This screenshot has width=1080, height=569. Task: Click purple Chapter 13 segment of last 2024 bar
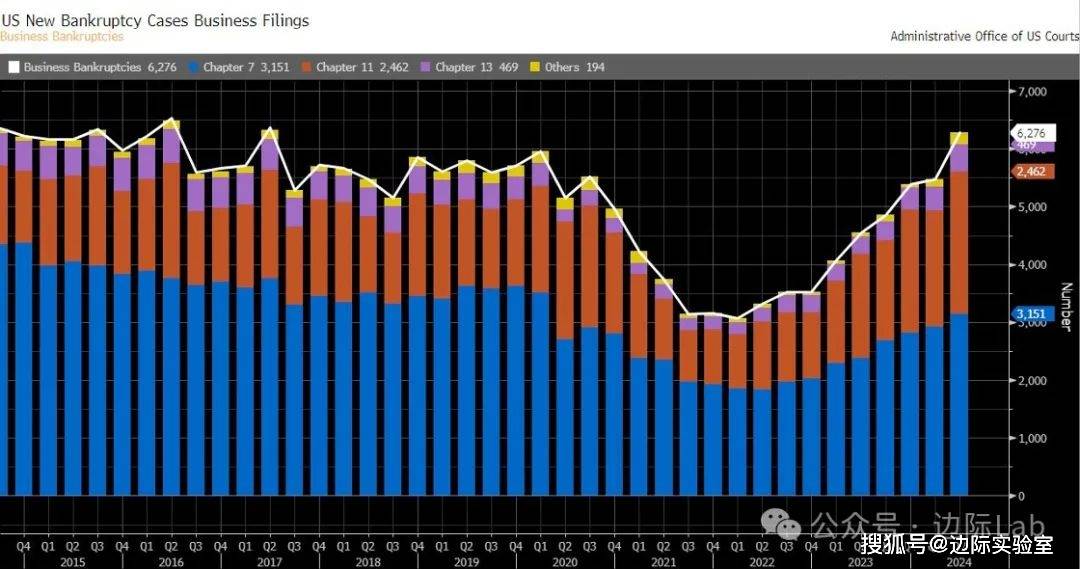[x=959, y=158]
